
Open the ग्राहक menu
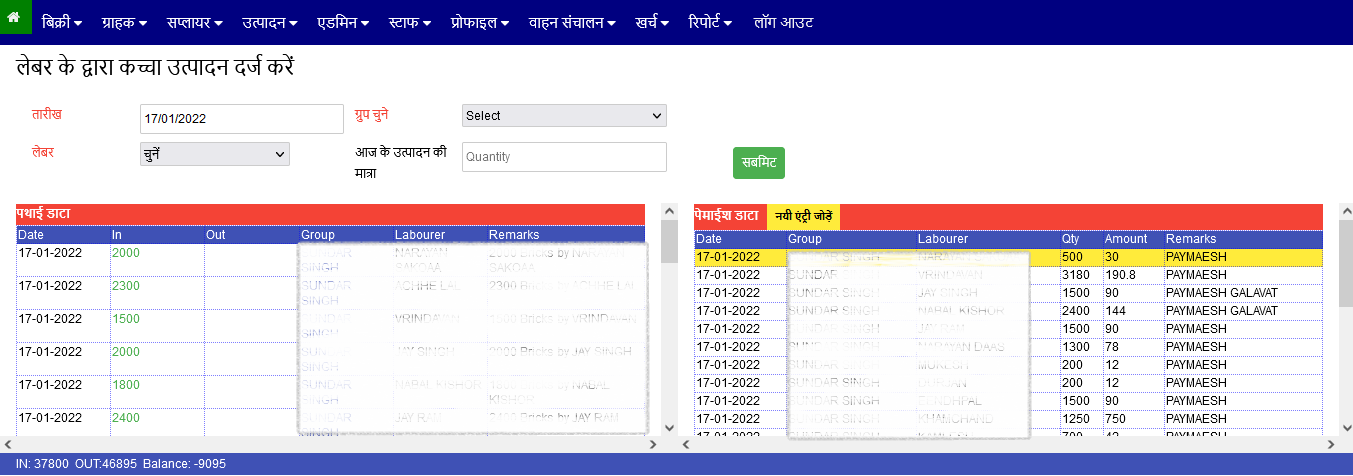point(125,22)
